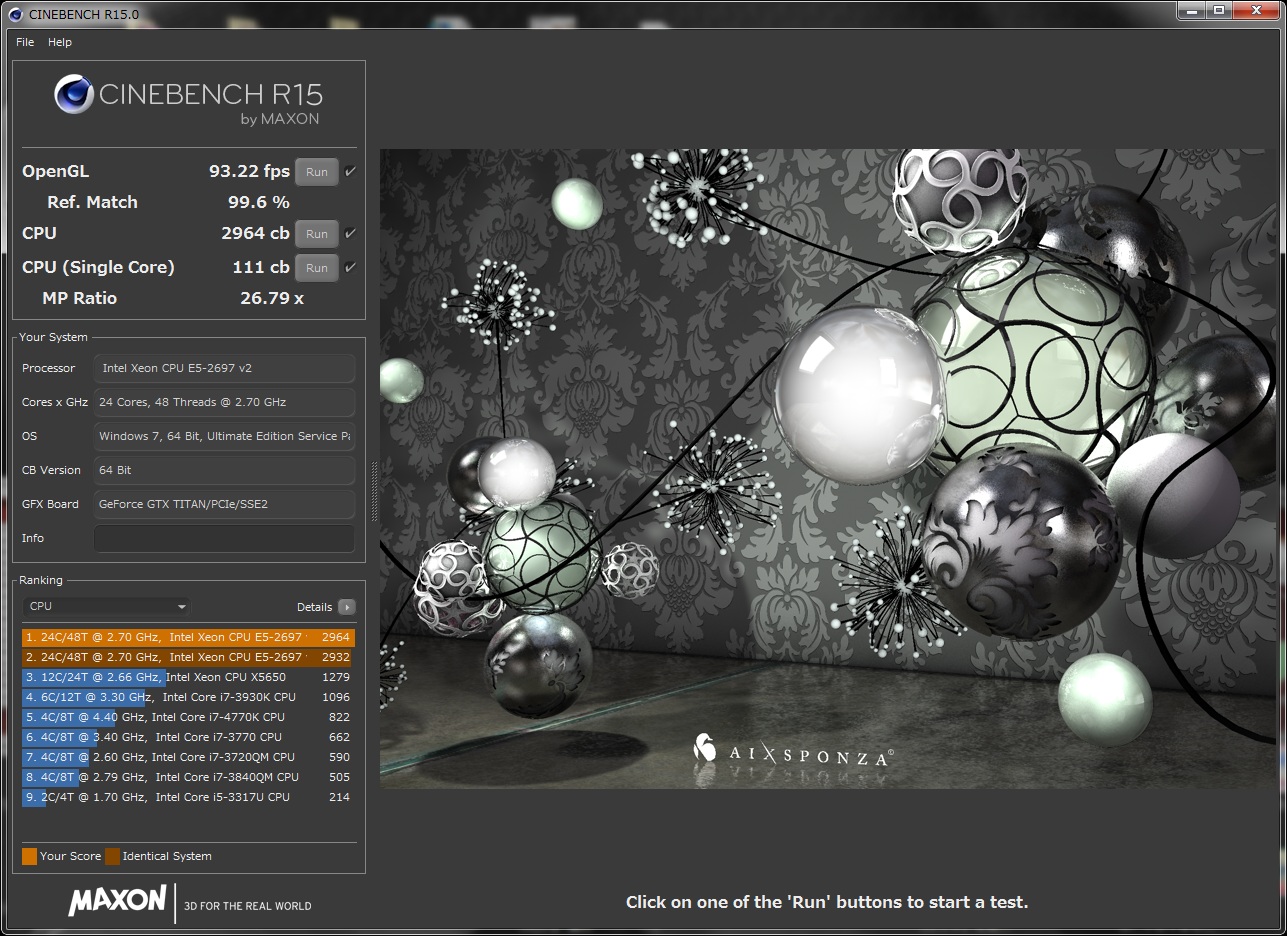This screenshot has width=1287, height=936.
Task: Click the Cinebench R15 logo sphere icon
Action: tap(74, 95)
